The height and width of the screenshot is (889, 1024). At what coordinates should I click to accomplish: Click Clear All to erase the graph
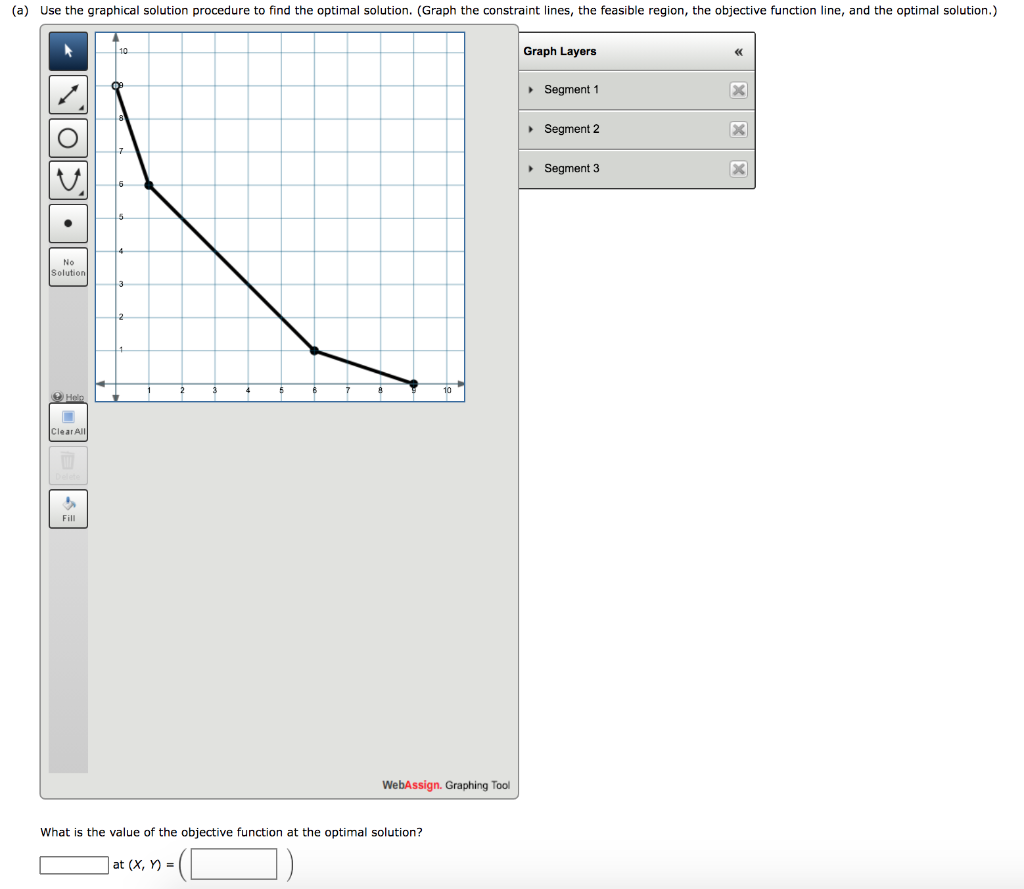click(67, 421)
